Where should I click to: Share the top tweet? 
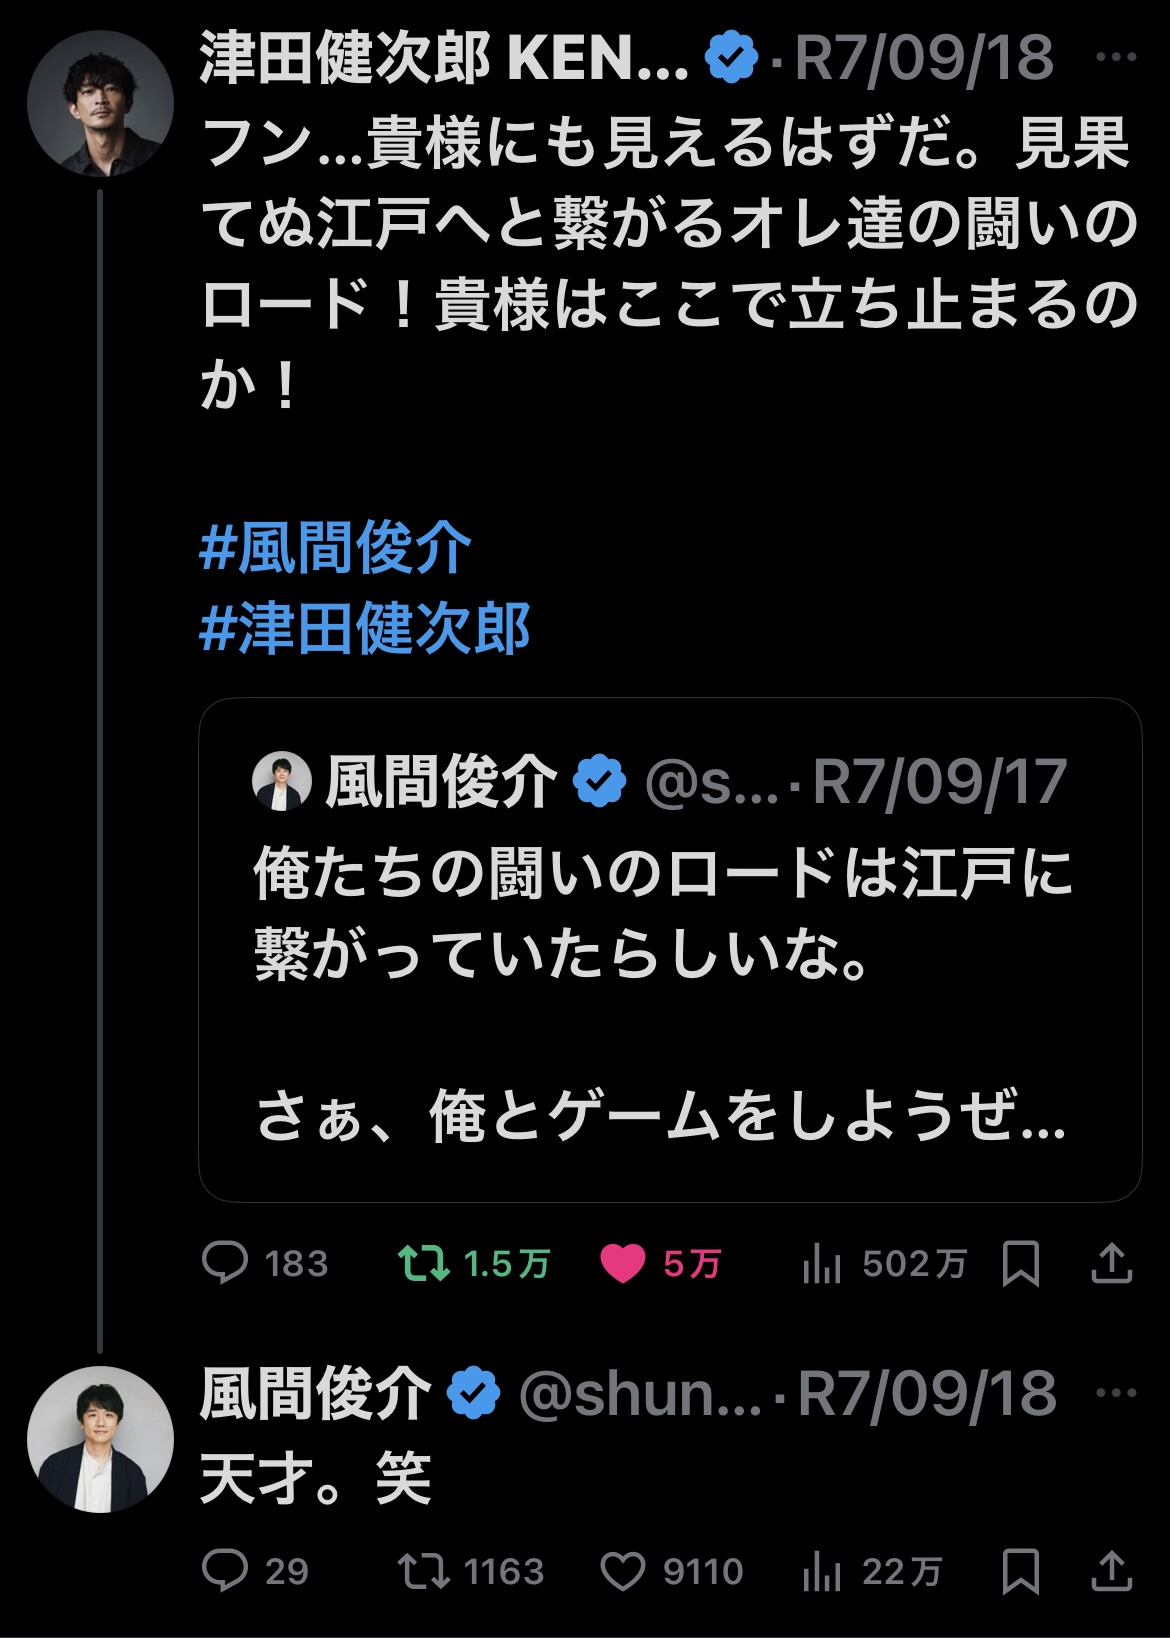coord(1111,1264)
